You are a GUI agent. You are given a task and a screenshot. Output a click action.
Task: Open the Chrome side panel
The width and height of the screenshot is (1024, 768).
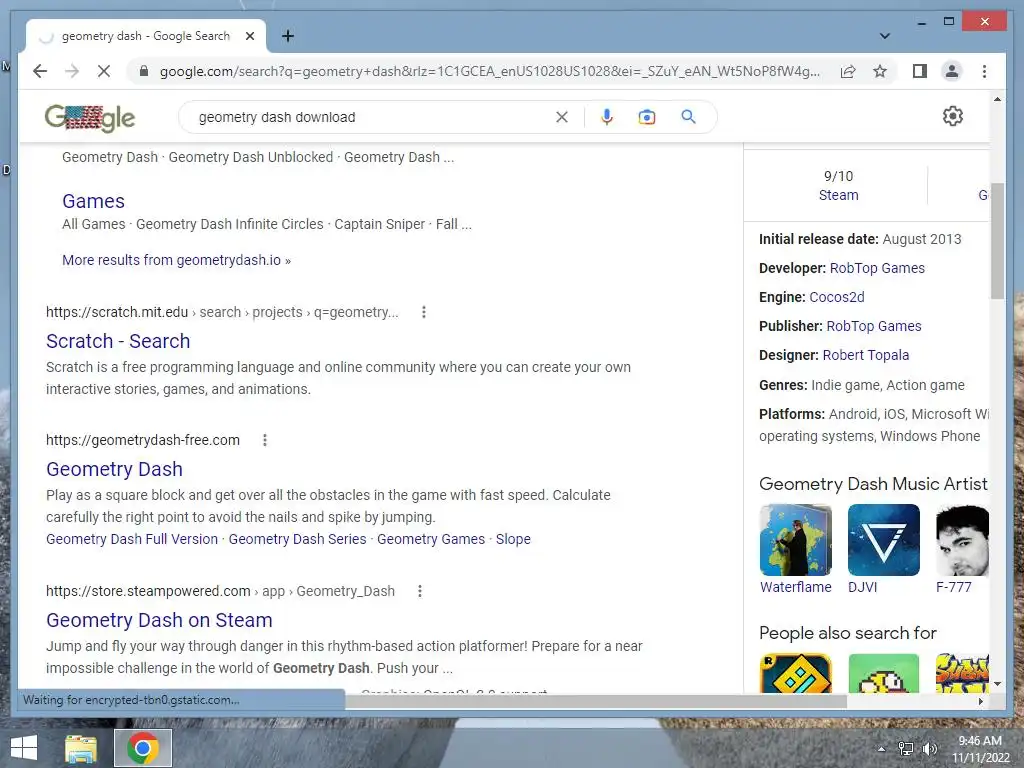tap(920, 71)
